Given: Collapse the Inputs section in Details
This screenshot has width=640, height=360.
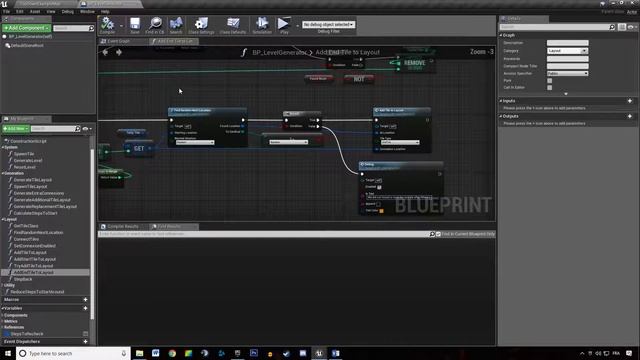Looking at the screenshot, I should tap(501, 101).
